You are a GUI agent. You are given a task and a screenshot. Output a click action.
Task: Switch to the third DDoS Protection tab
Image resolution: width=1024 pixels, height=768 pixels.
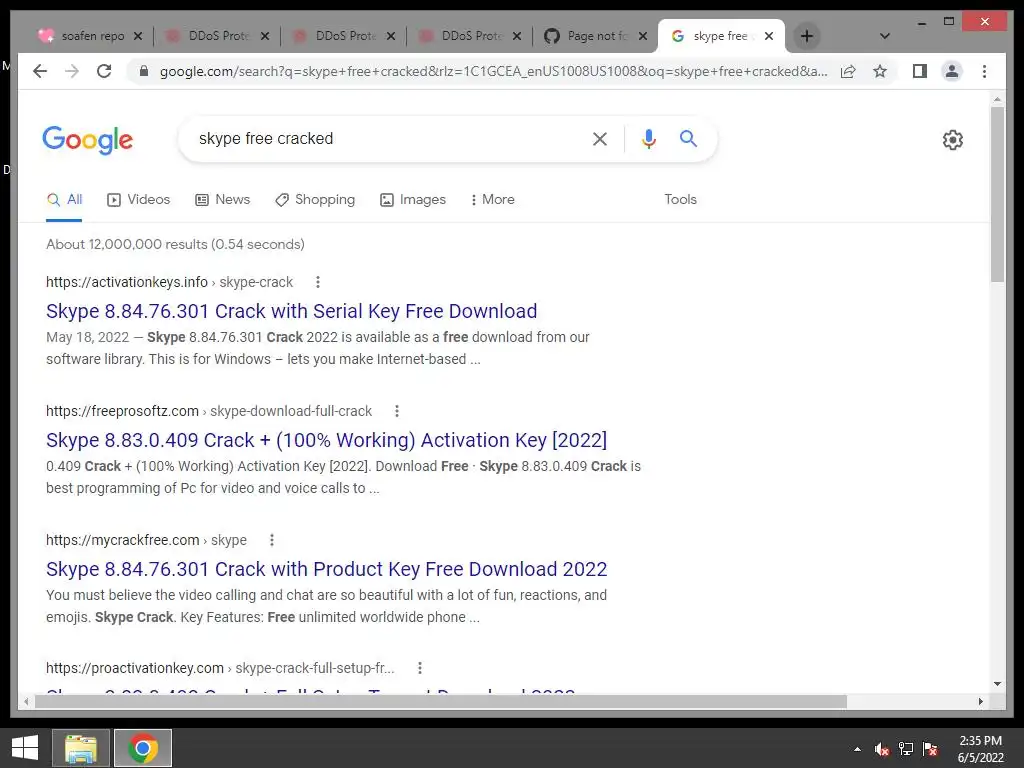[x=469, y=36]
